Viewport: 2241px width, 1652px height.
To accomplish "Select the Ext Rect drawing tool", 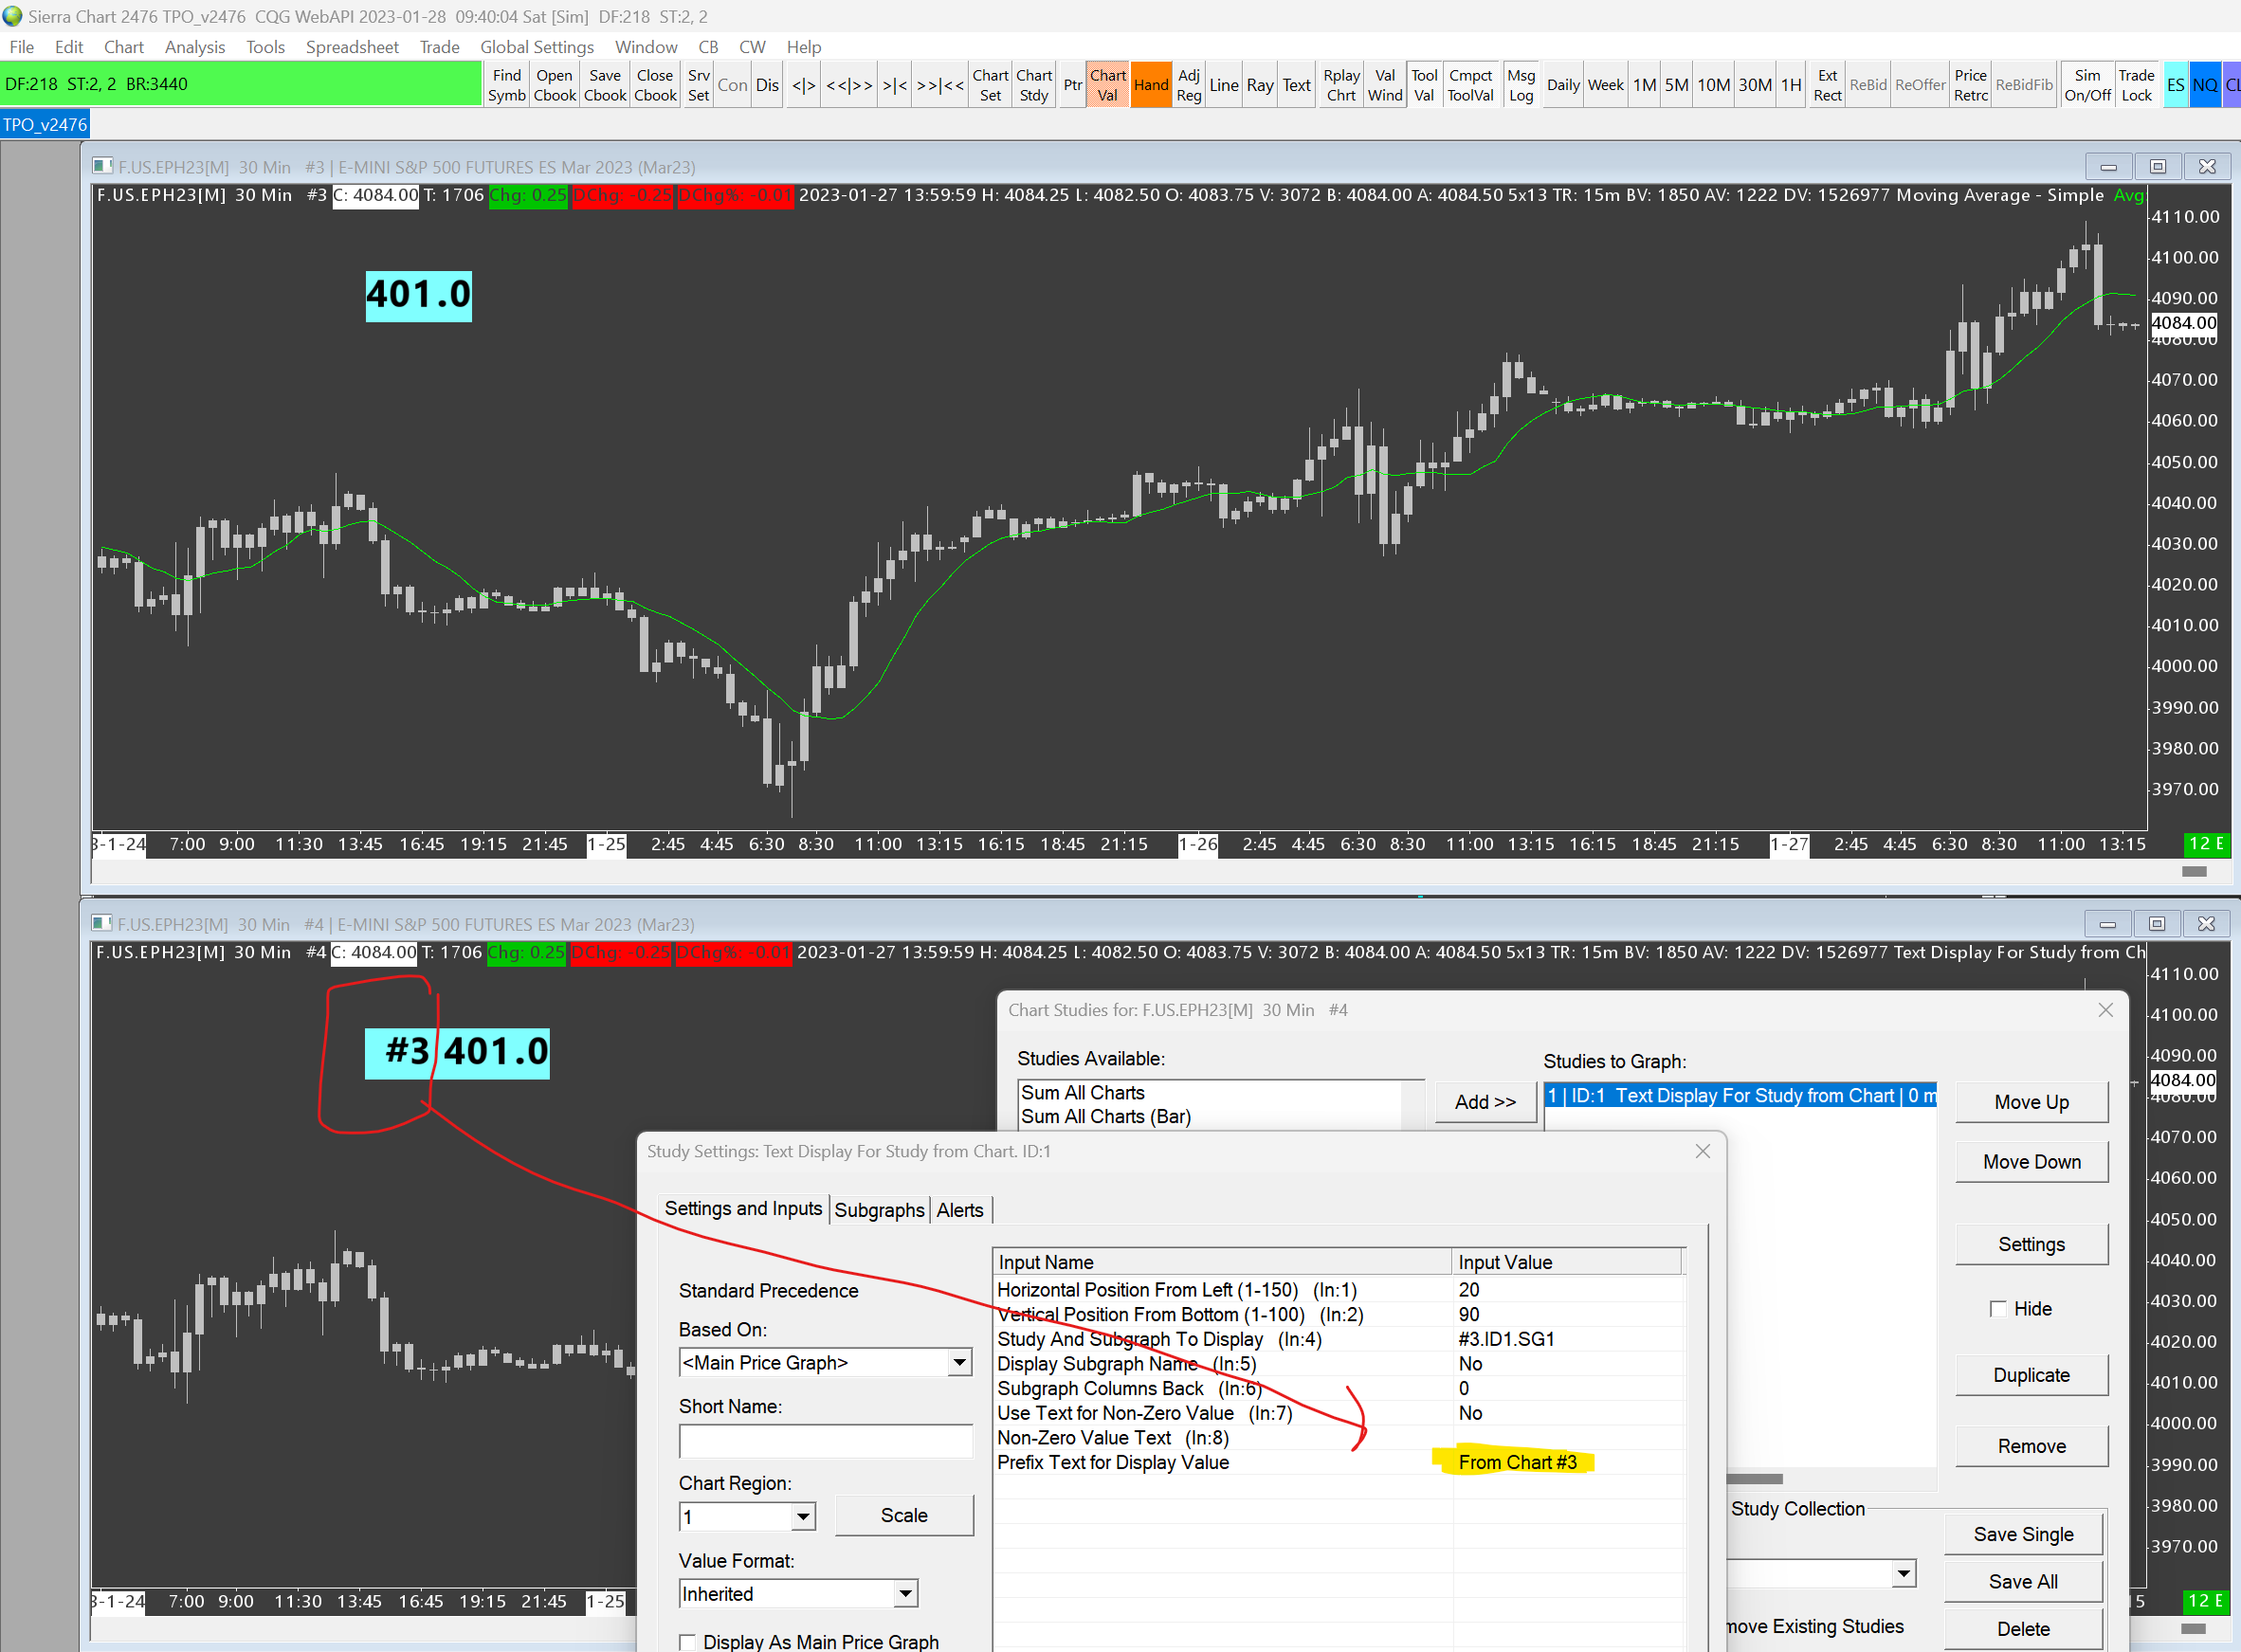I will click(1826, 85).
